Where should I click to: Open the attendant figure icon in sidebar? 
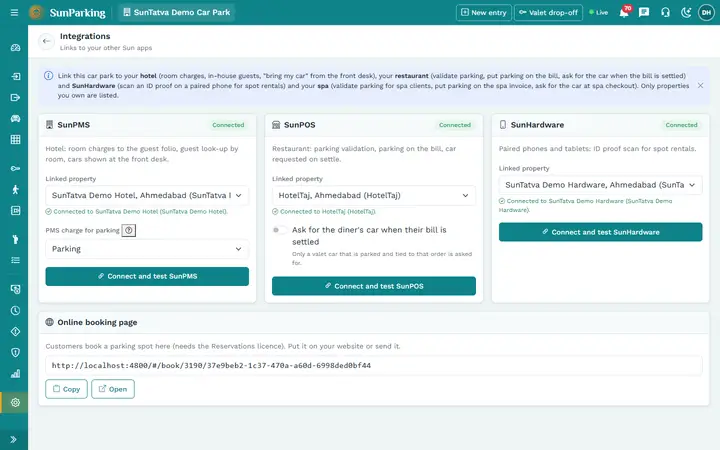[x=15, y=239]
